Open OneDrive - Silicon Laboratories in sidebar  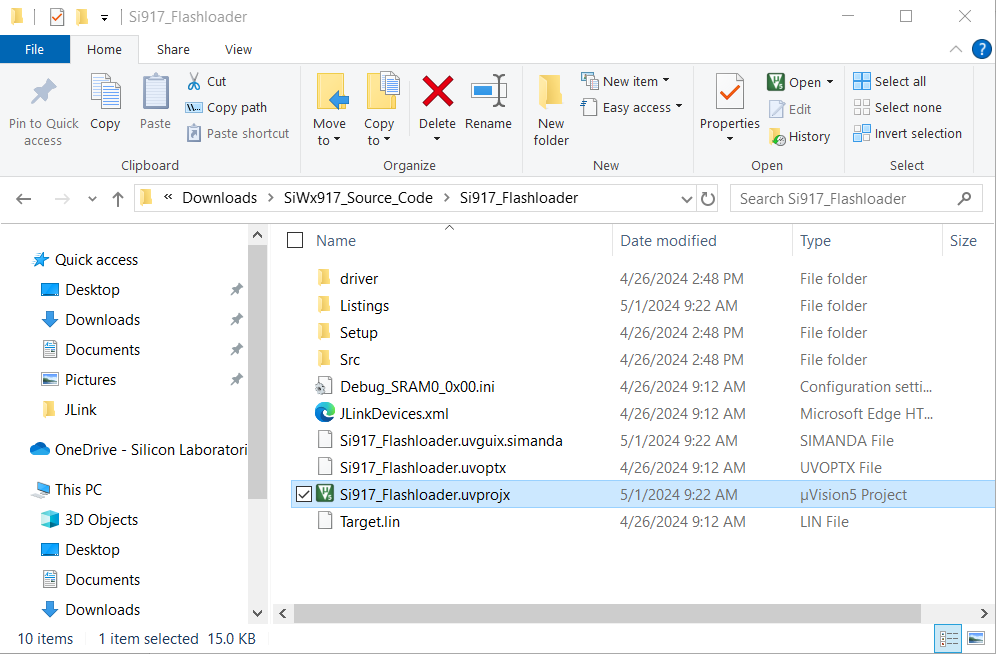[138, 450]
